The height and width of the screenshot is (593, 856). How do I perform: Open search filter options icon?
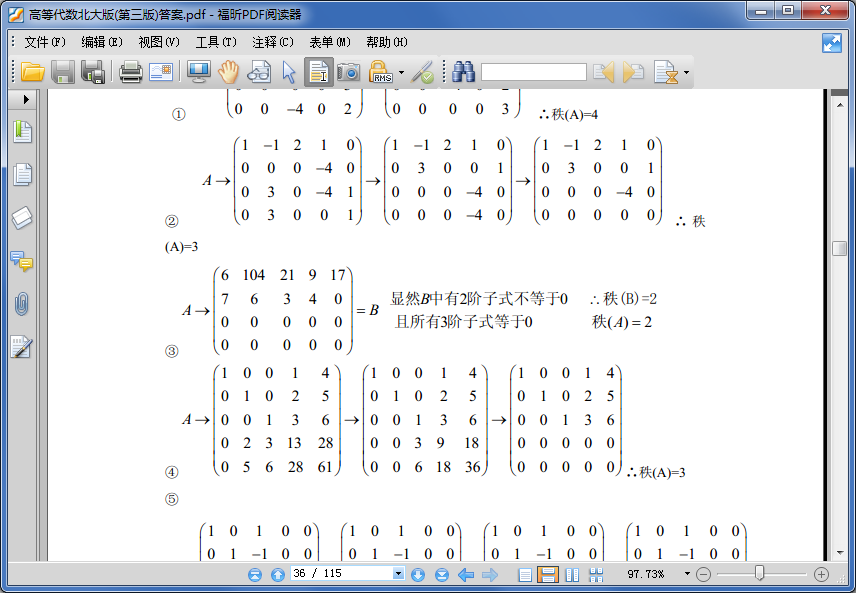tap(666, 72)
